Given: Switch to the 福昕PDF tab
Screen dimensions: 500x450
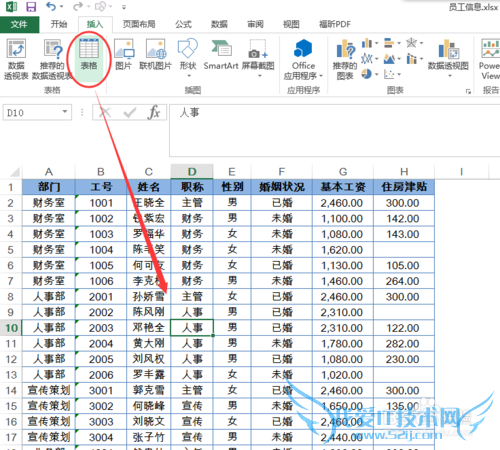Looking at the screenshot, I should [x=335, y=24].
